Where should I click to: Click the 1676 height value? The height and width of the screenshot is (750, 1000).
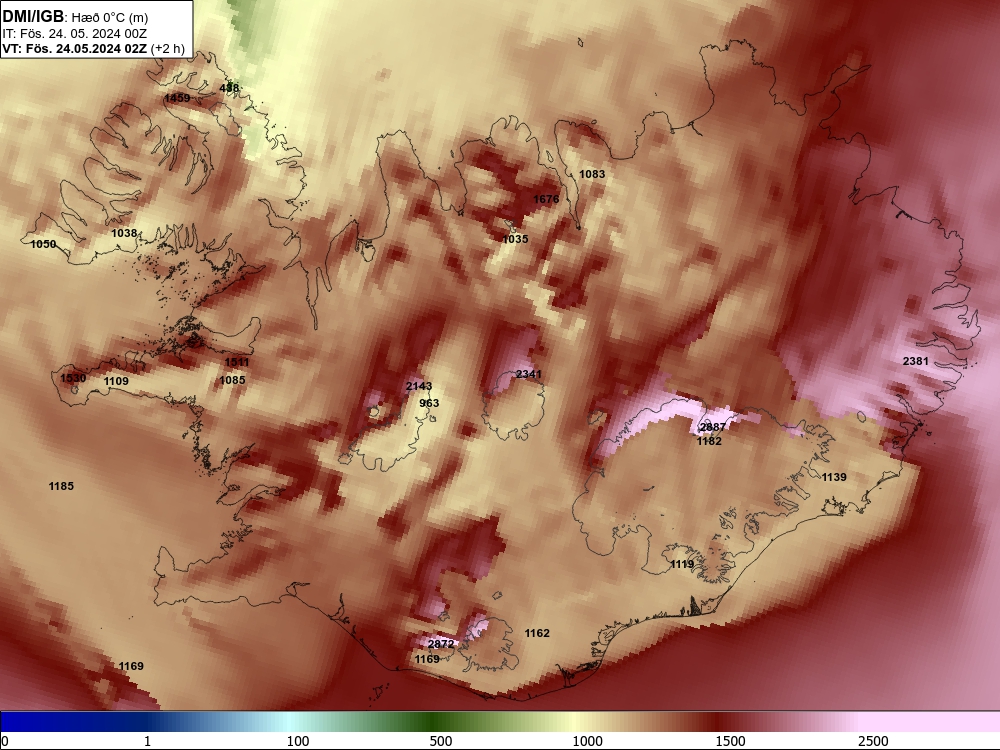pos(546,199)
